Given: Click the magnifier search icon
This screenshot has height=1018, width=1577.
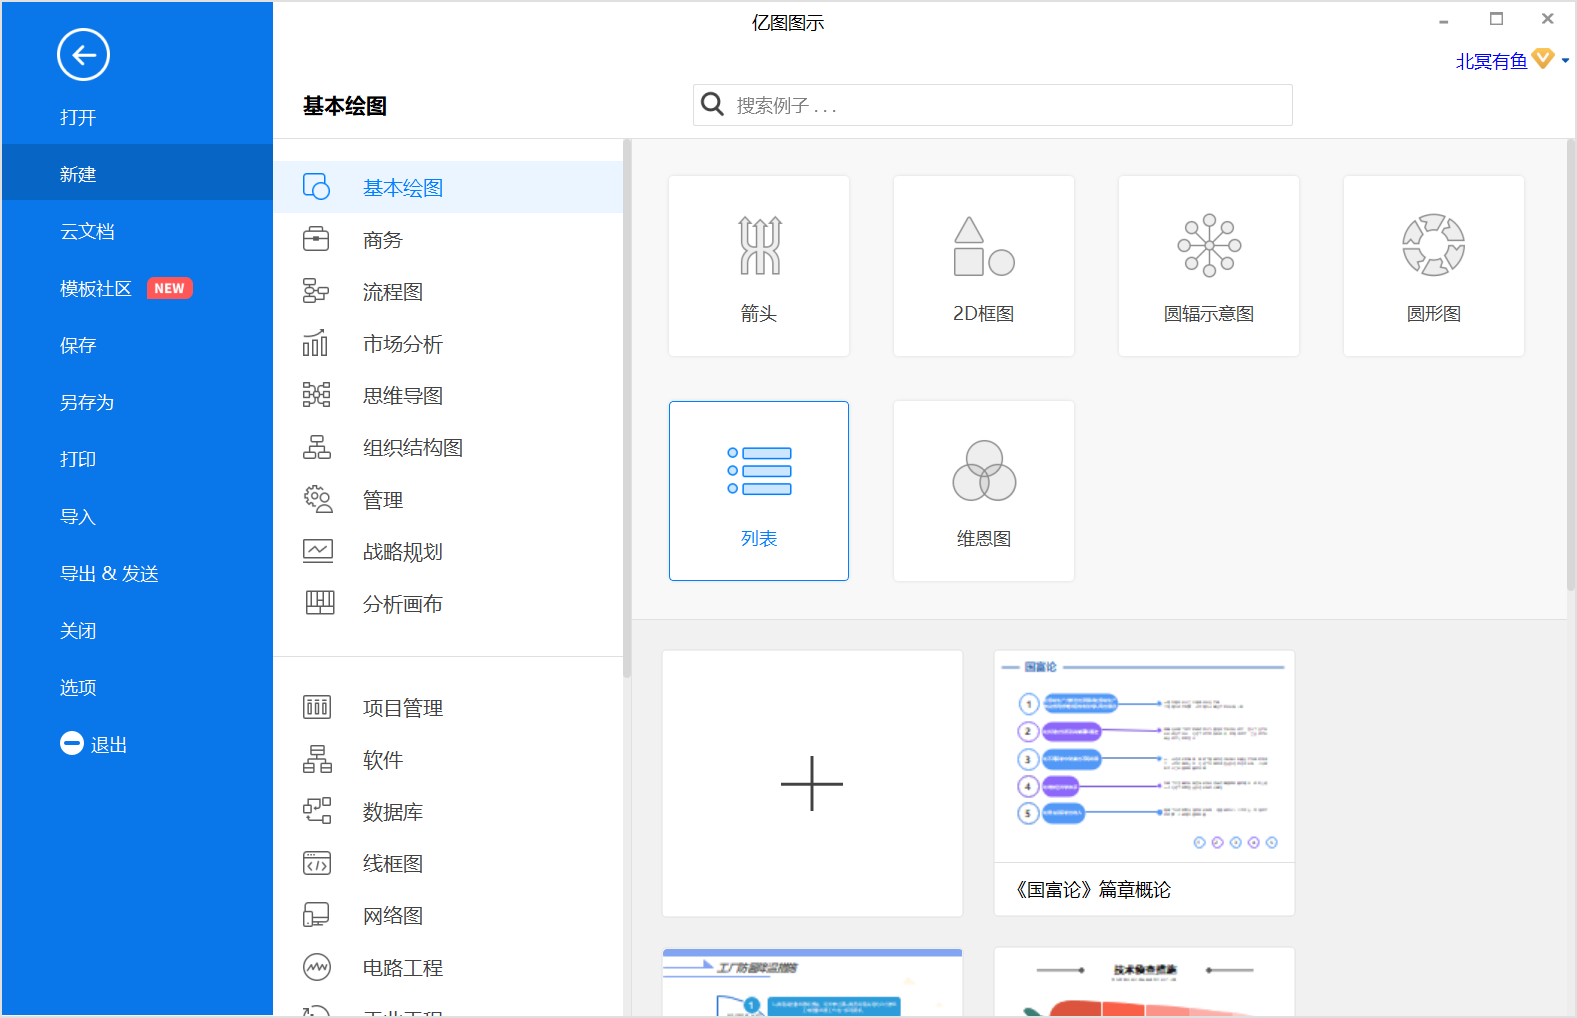Looking at the screenshot, I should pyautogui.click(x=713, y=104).
